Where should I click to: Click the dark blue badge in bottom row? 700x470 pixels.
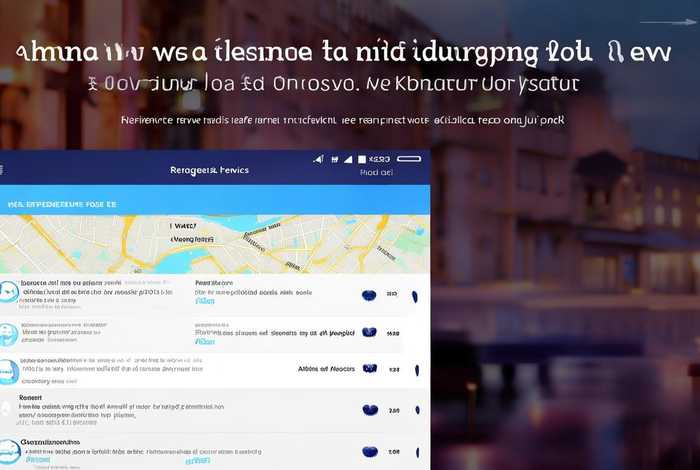[369, 451]
